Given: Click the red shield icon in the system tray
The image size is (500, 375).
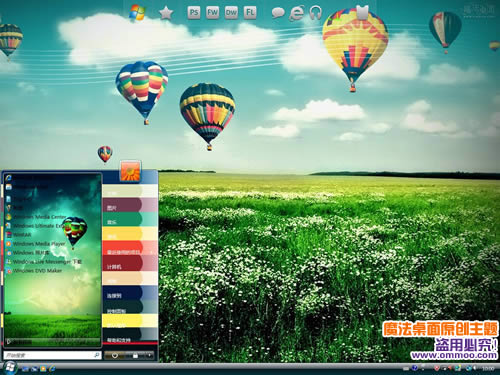Looking at the screenshot, I should tap(437, 368).
